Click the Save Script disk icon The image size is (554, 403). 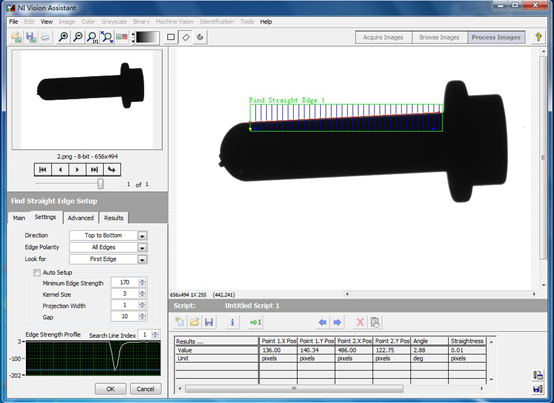(x=209, y=322)
